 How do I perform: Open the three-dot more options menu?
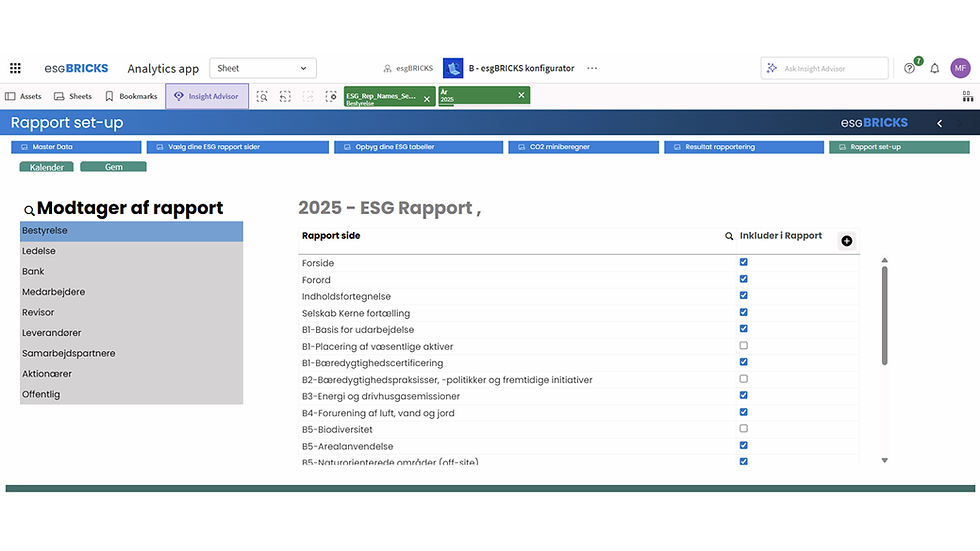[x=592, y=68]
